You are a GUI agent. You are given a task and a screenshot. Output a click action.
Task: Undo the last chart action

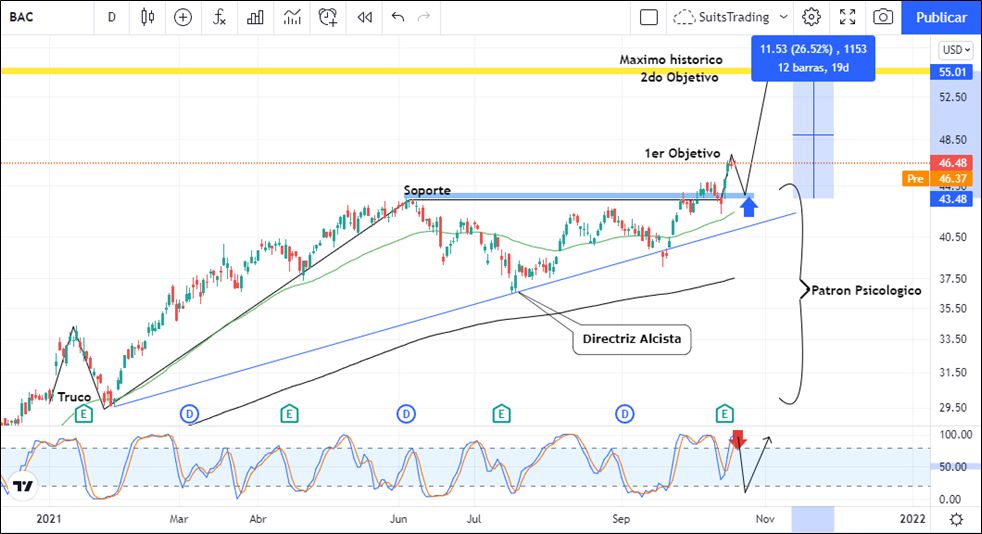(398, 17)
